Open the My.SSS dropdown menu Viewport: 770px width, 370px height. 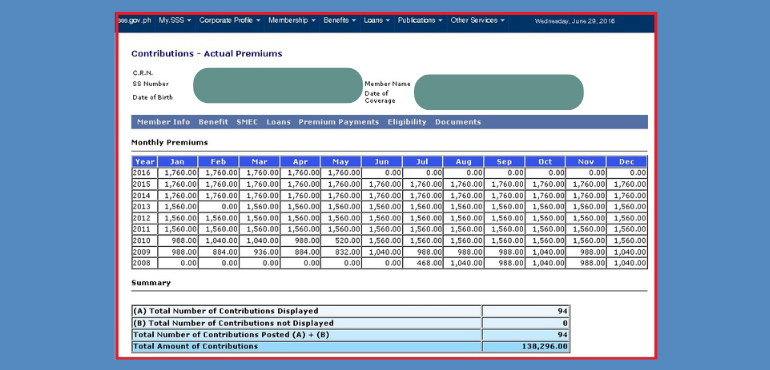click(174, 21)
